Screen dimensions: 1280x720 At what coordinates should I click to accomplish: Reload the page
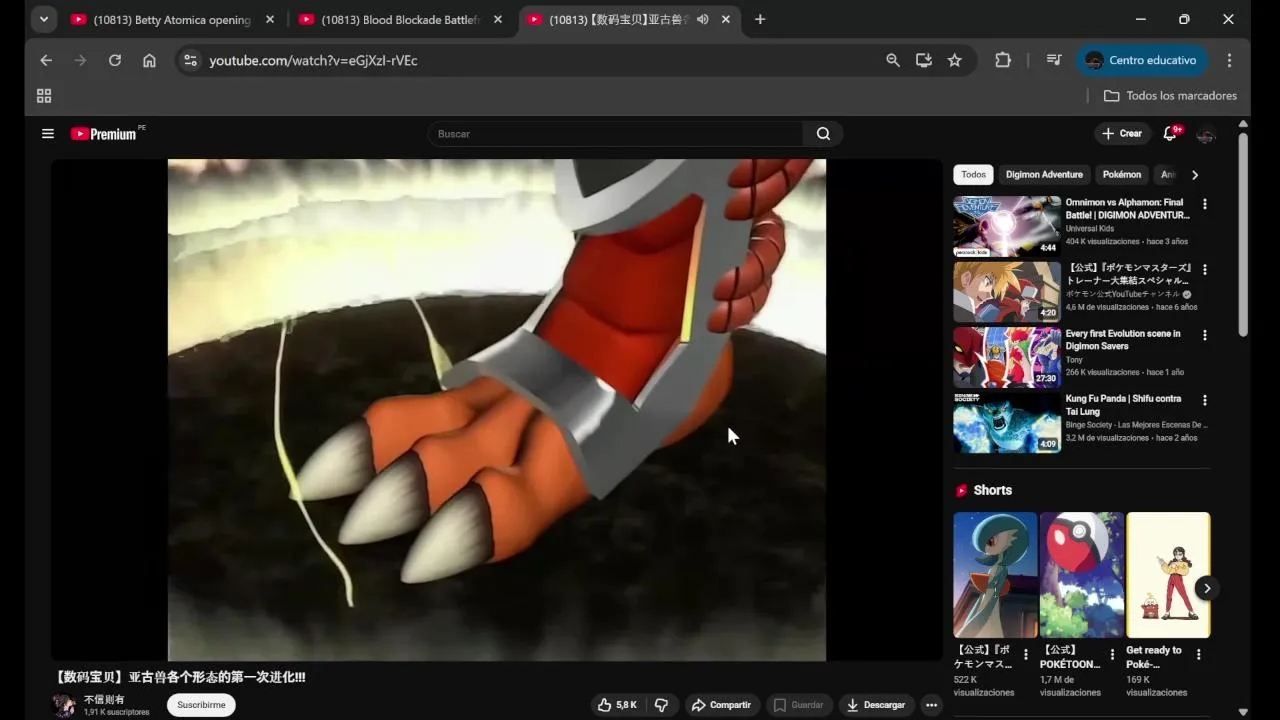pyautogui.click(x=115, y=60)
